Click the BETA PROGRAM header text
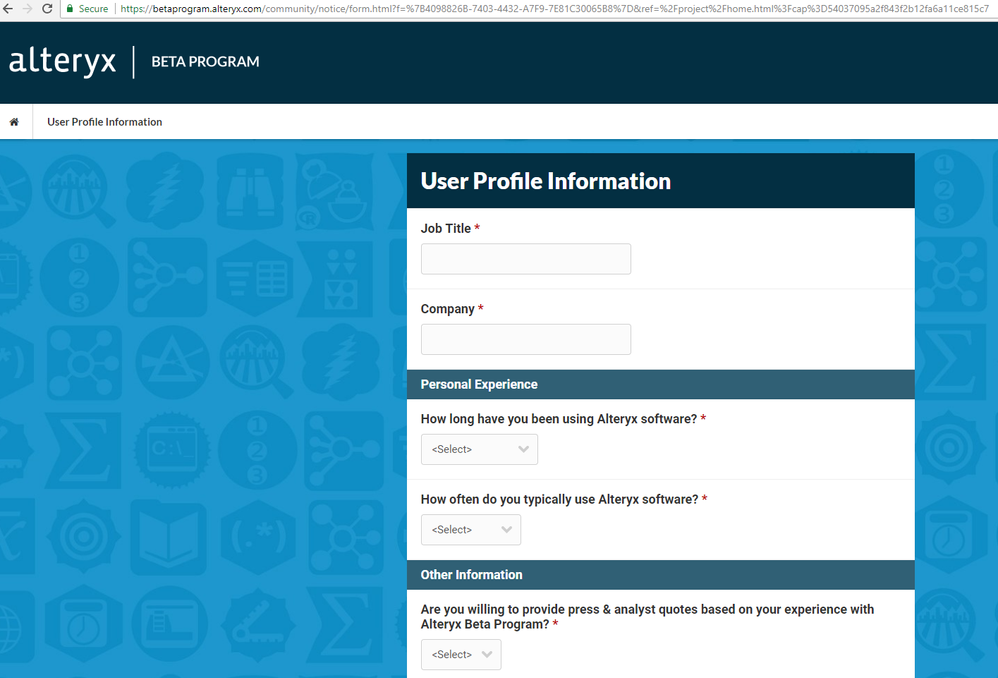The height and width of the screenshot is (678, 998). (205, 62)
